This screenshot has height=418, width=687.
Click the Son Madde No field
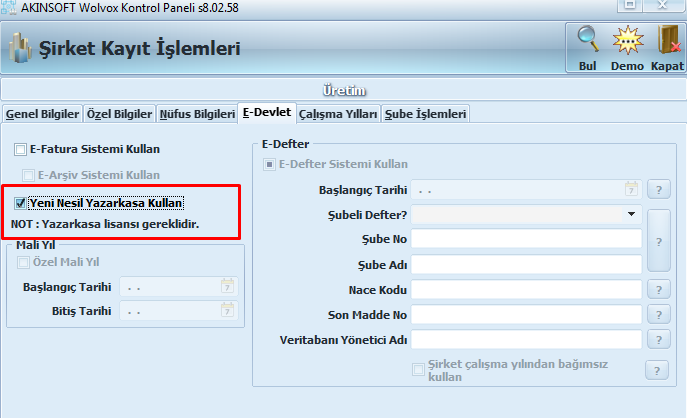click(x=526, y=315)
